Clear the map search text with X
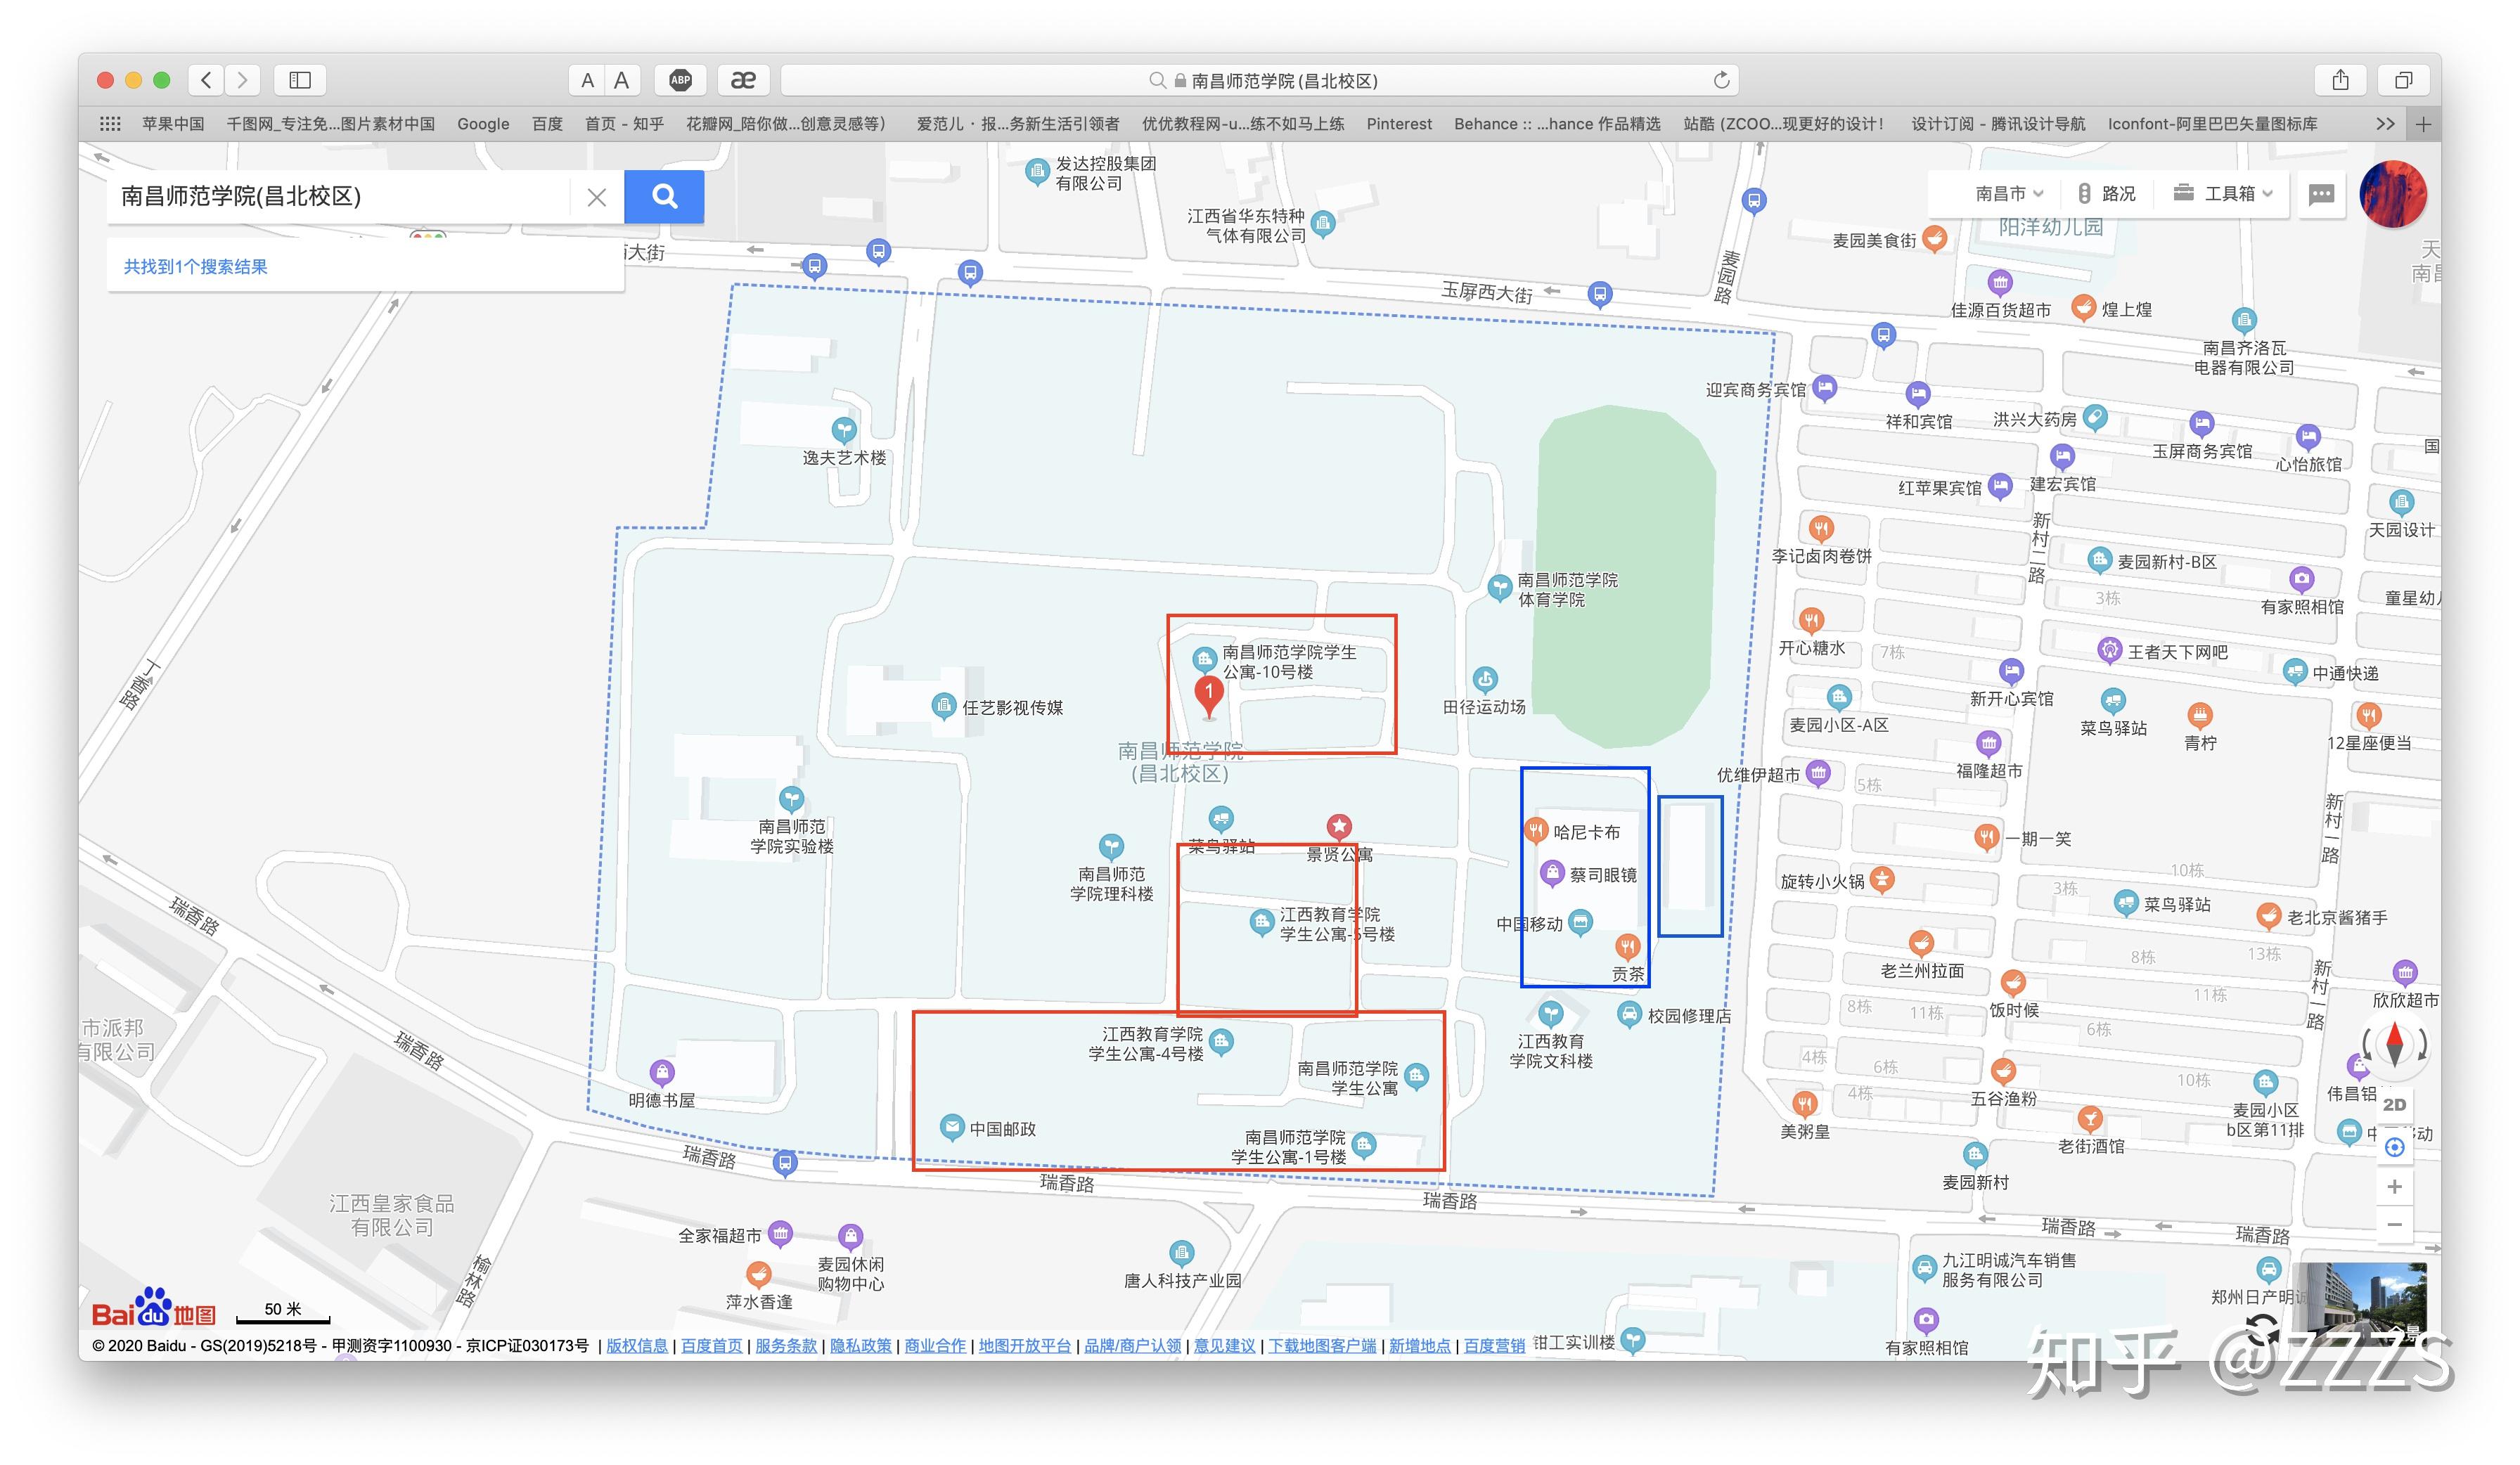The width and height of the screenshot is (2520, 1465). point(597,197)
